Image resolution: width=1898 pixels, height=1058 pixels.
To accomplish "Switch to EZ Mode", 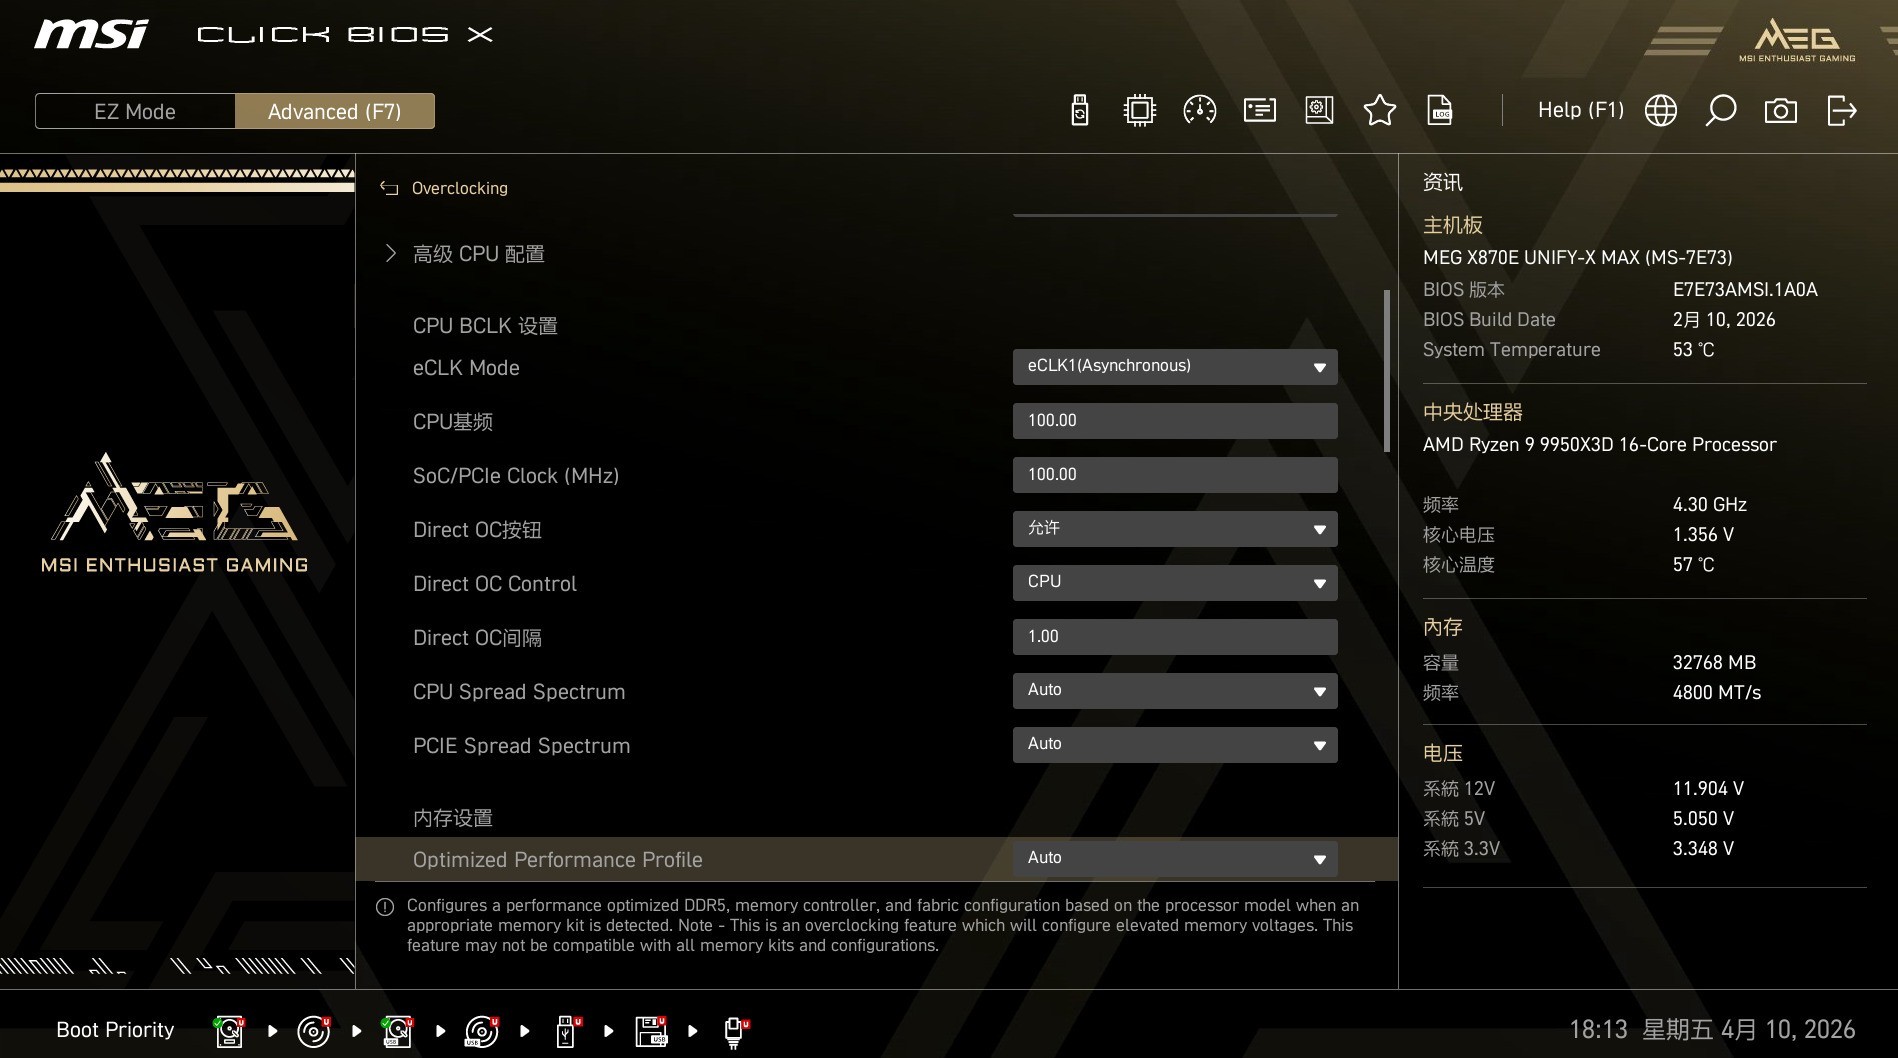I will 134,111.
